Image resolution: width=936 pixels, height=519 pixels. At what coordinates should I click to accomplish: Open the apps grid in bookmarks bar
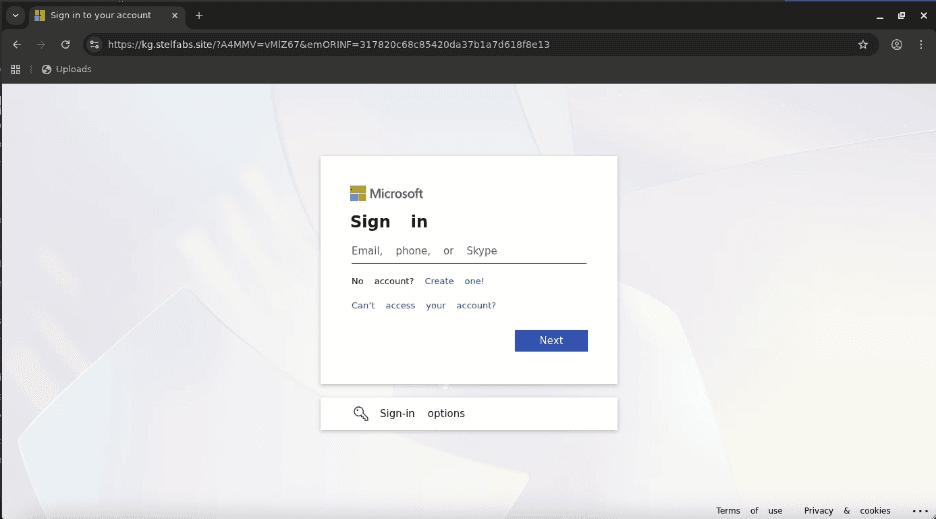(16, 69)
